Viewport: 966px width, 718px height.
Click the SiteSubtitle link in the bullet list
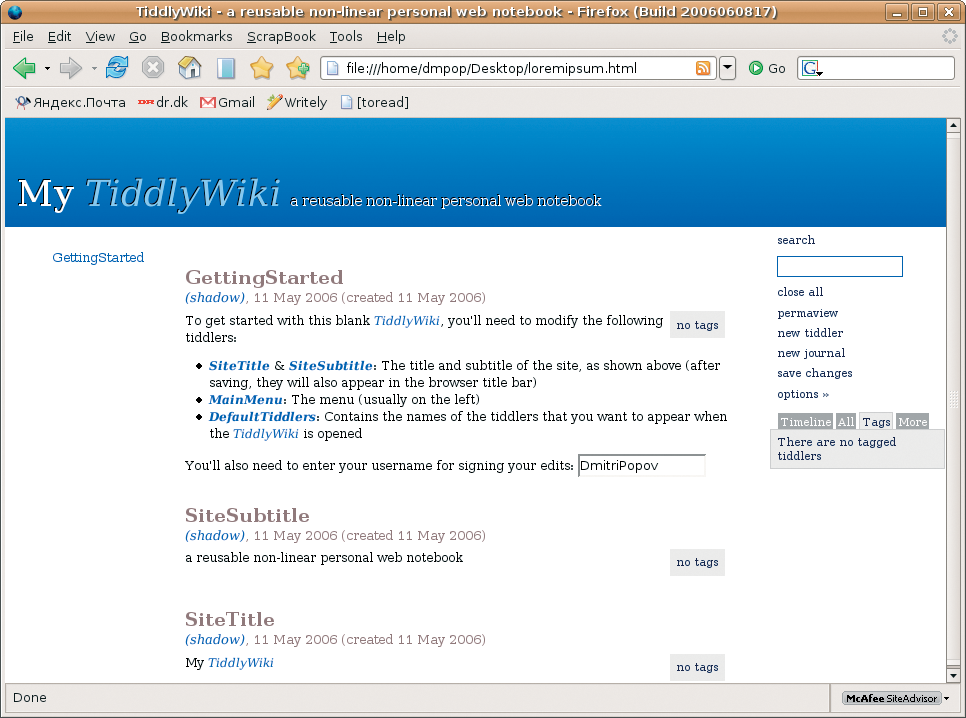pyautogui.click(x=331, y=365)
